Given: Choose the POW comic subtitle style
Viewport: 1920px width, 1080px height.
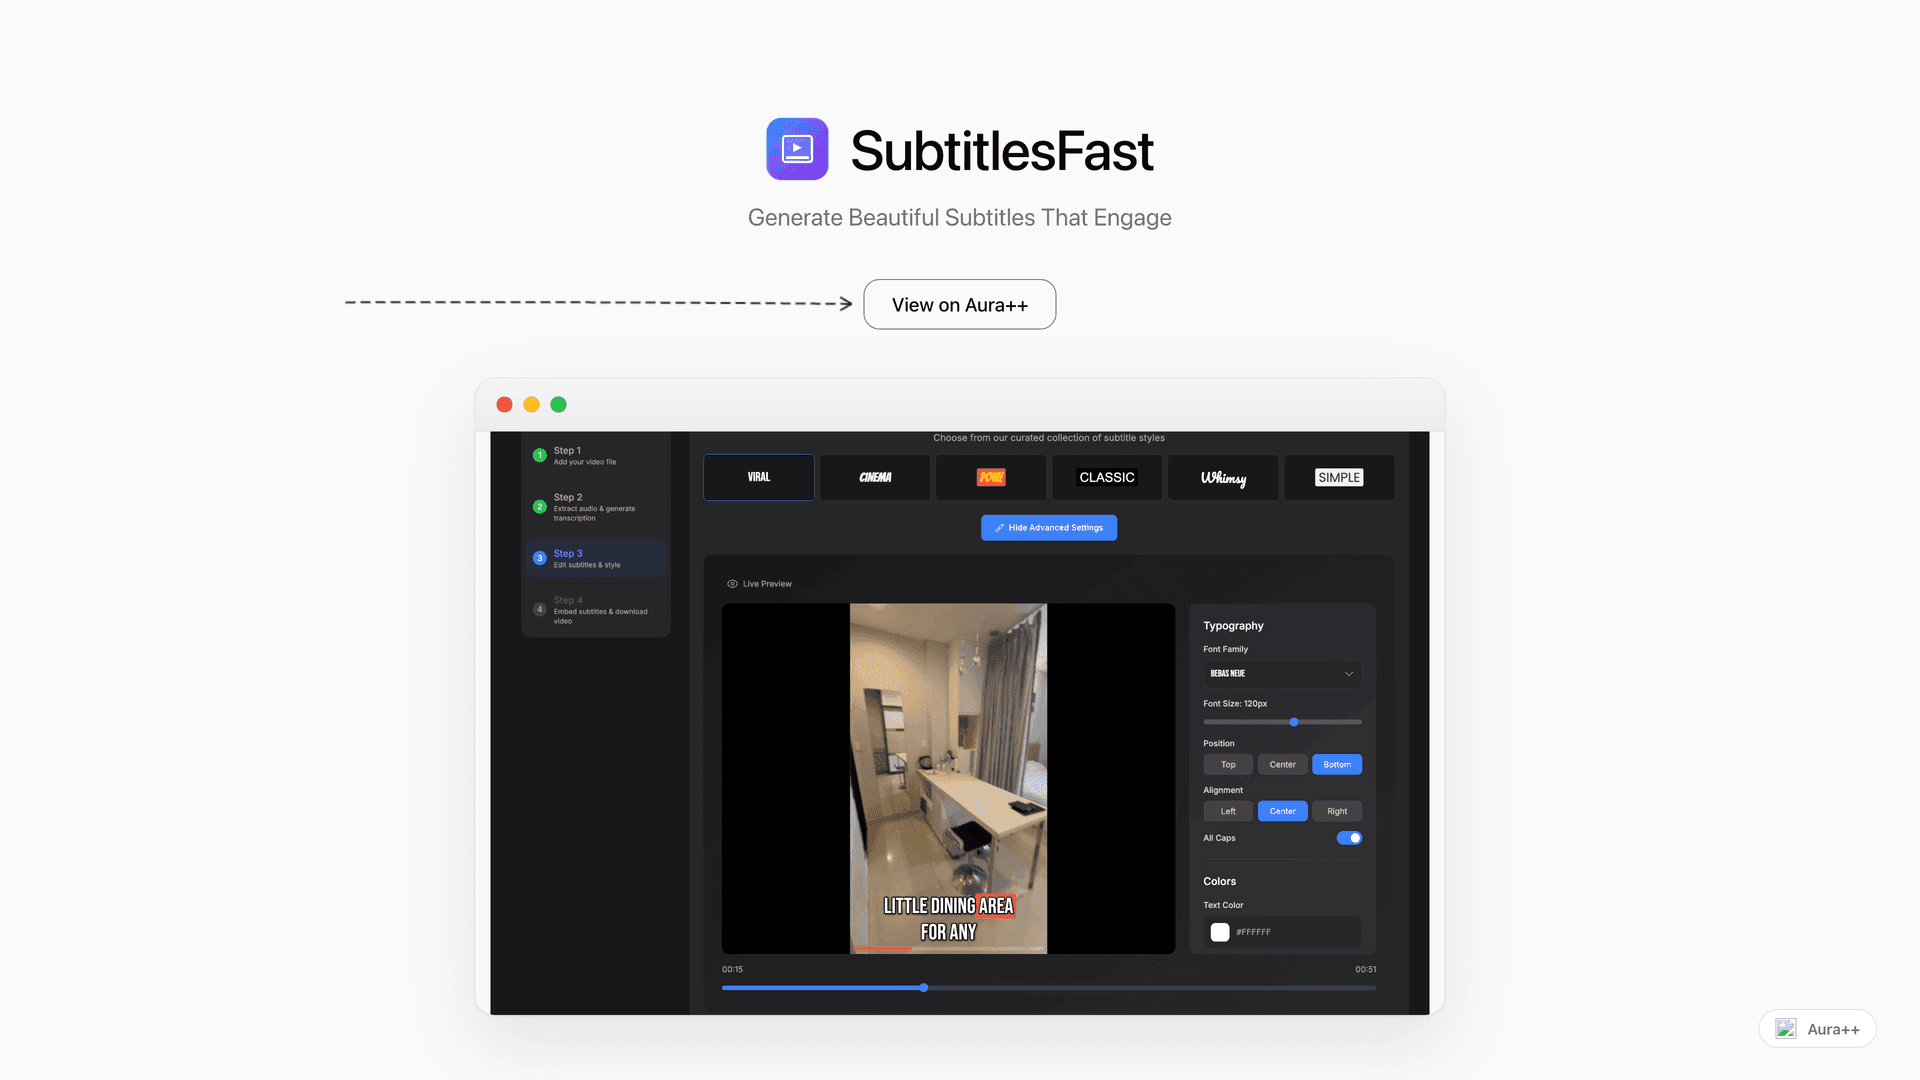Looking at the screenshot, I should (991, 477).
